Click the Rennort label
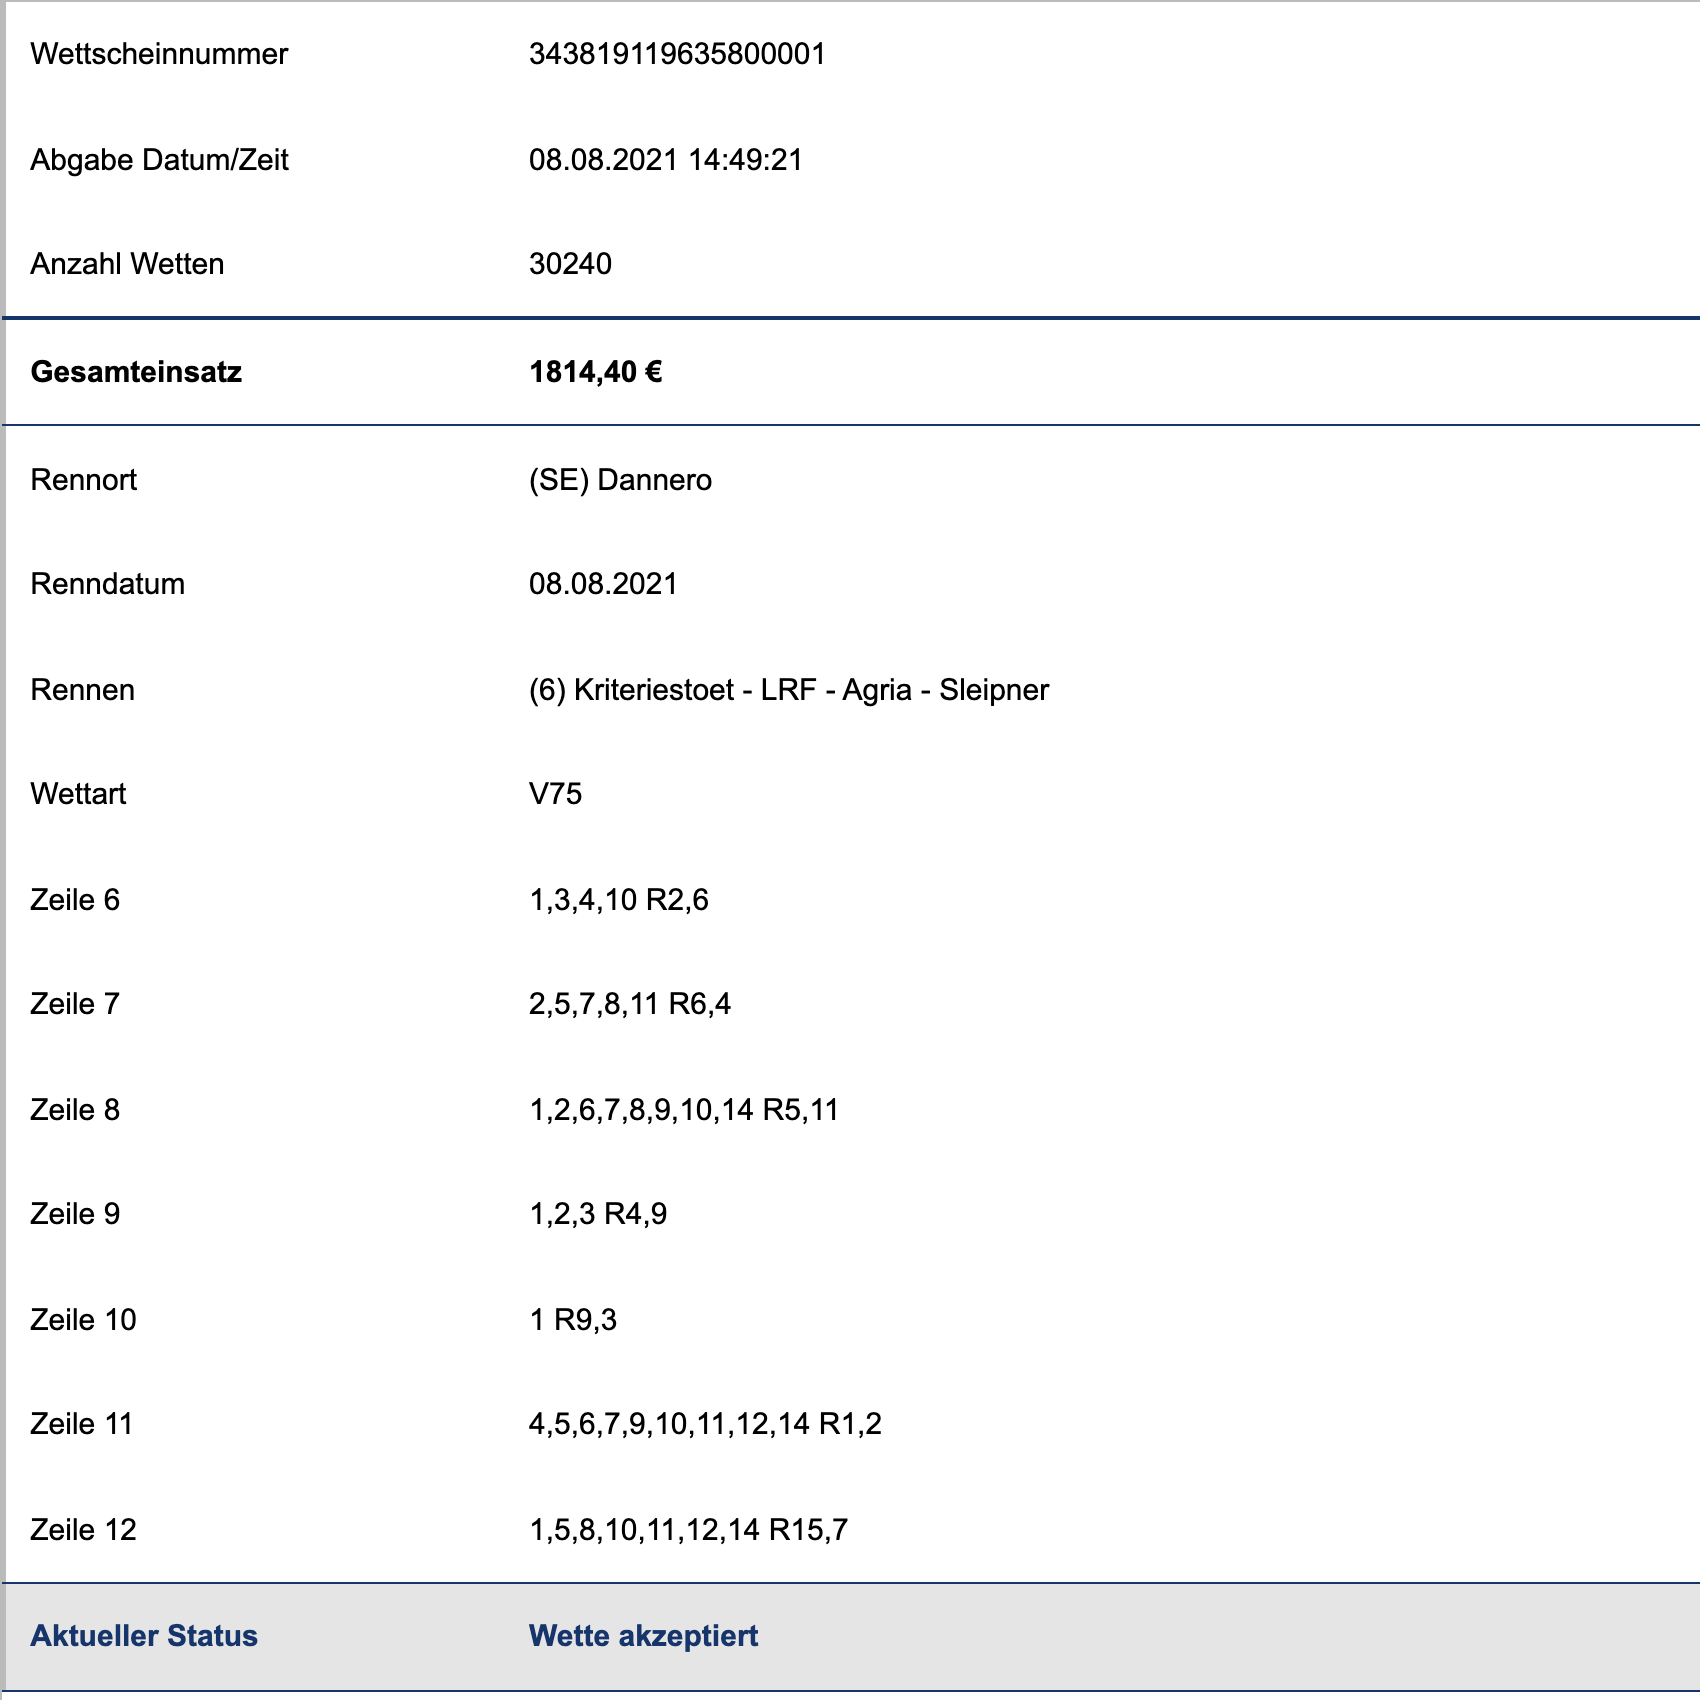The height and width of the screenshot is (1700, 1700). pos(84,480)
